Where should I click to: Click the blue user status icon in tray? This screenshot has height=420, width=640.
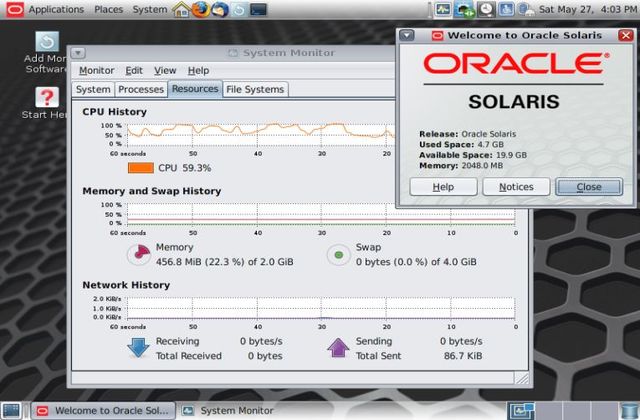[x=506, y=9]
